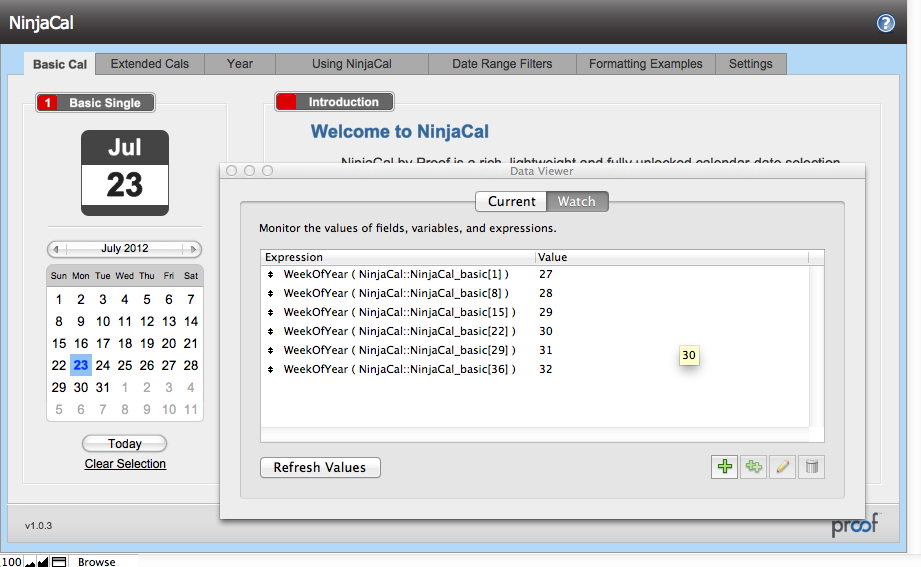Go to previous month in calendar
Screen dimensions: 921x567
pos(56,249)
